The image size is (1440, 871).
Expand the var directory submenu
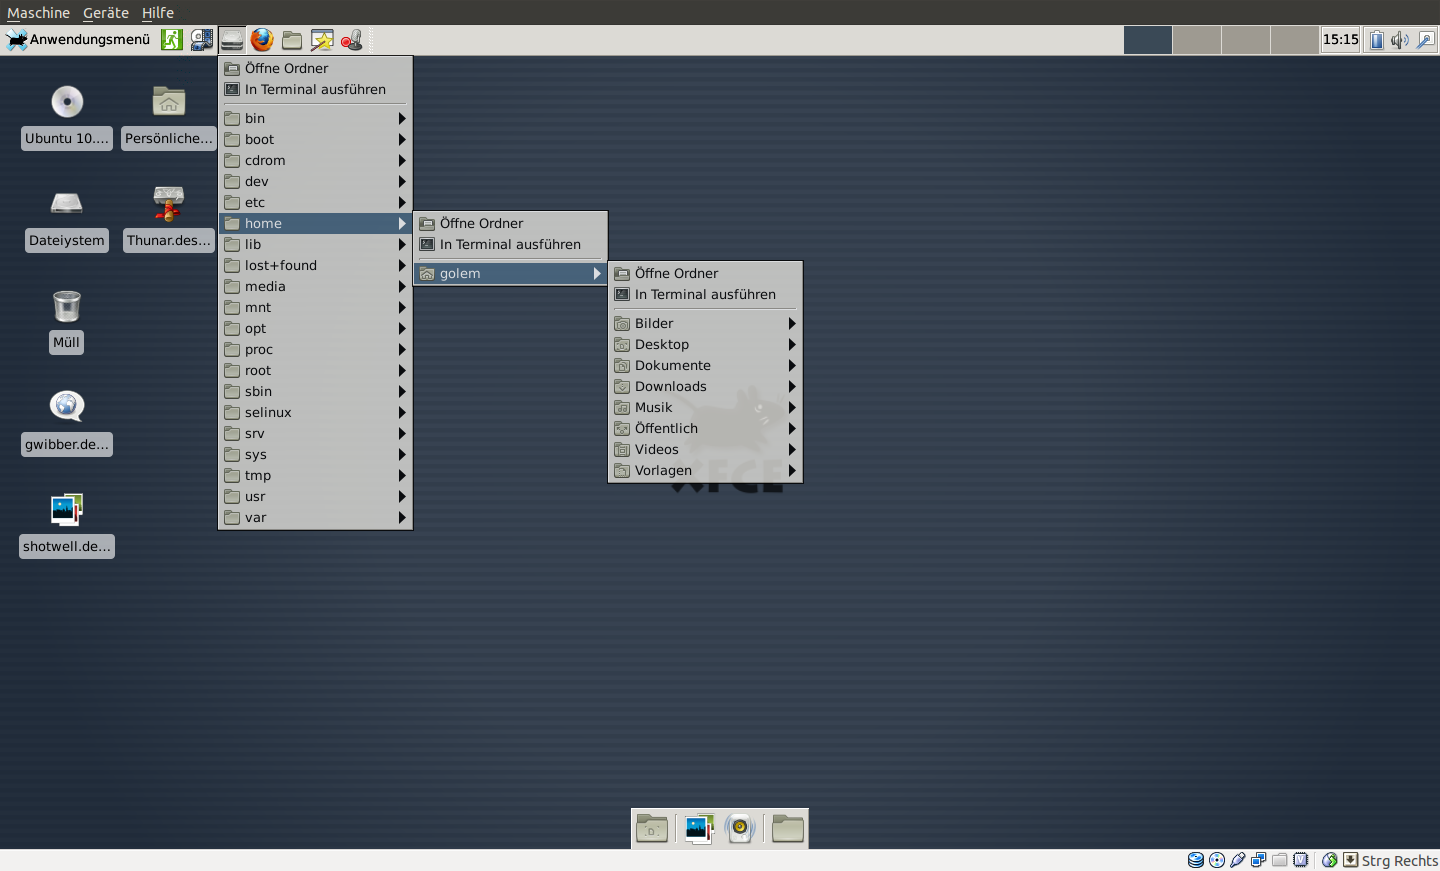click(401, 517)
